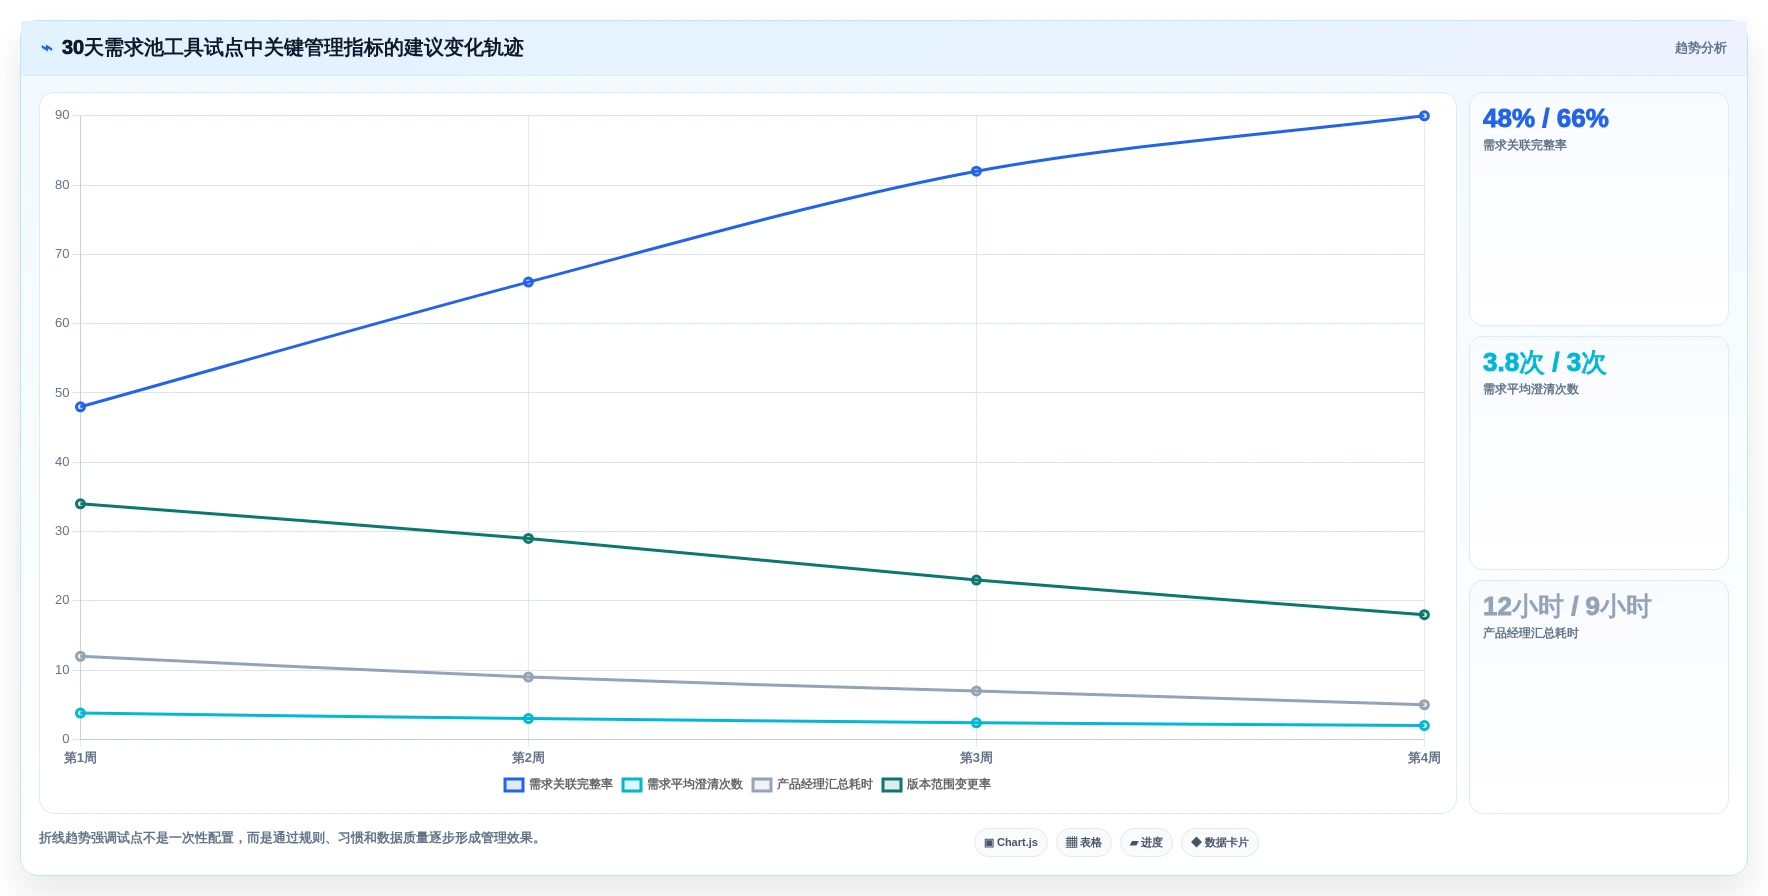1768x896 pixels.
Task: Toggle the 产品经理汇总耗时 legend swatch
Action: point(762,785)
